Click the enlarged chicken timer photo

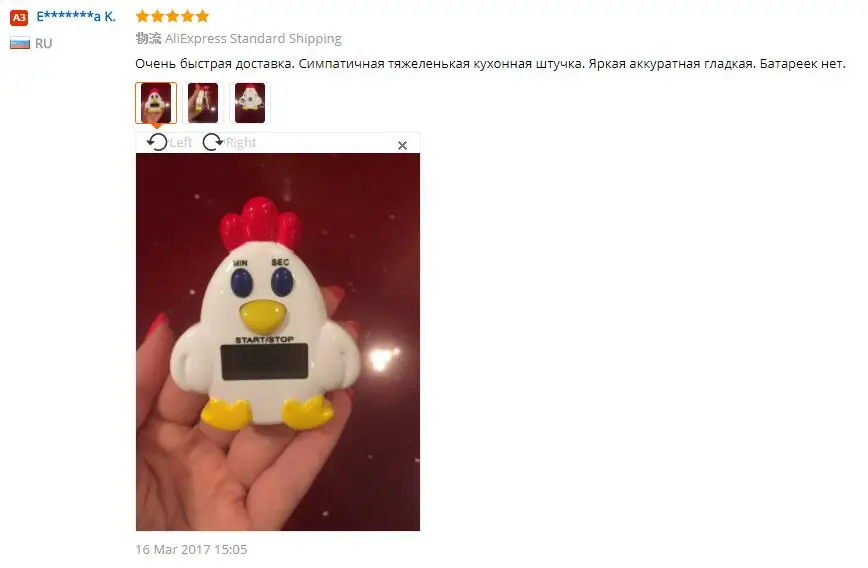click(278, 342)
